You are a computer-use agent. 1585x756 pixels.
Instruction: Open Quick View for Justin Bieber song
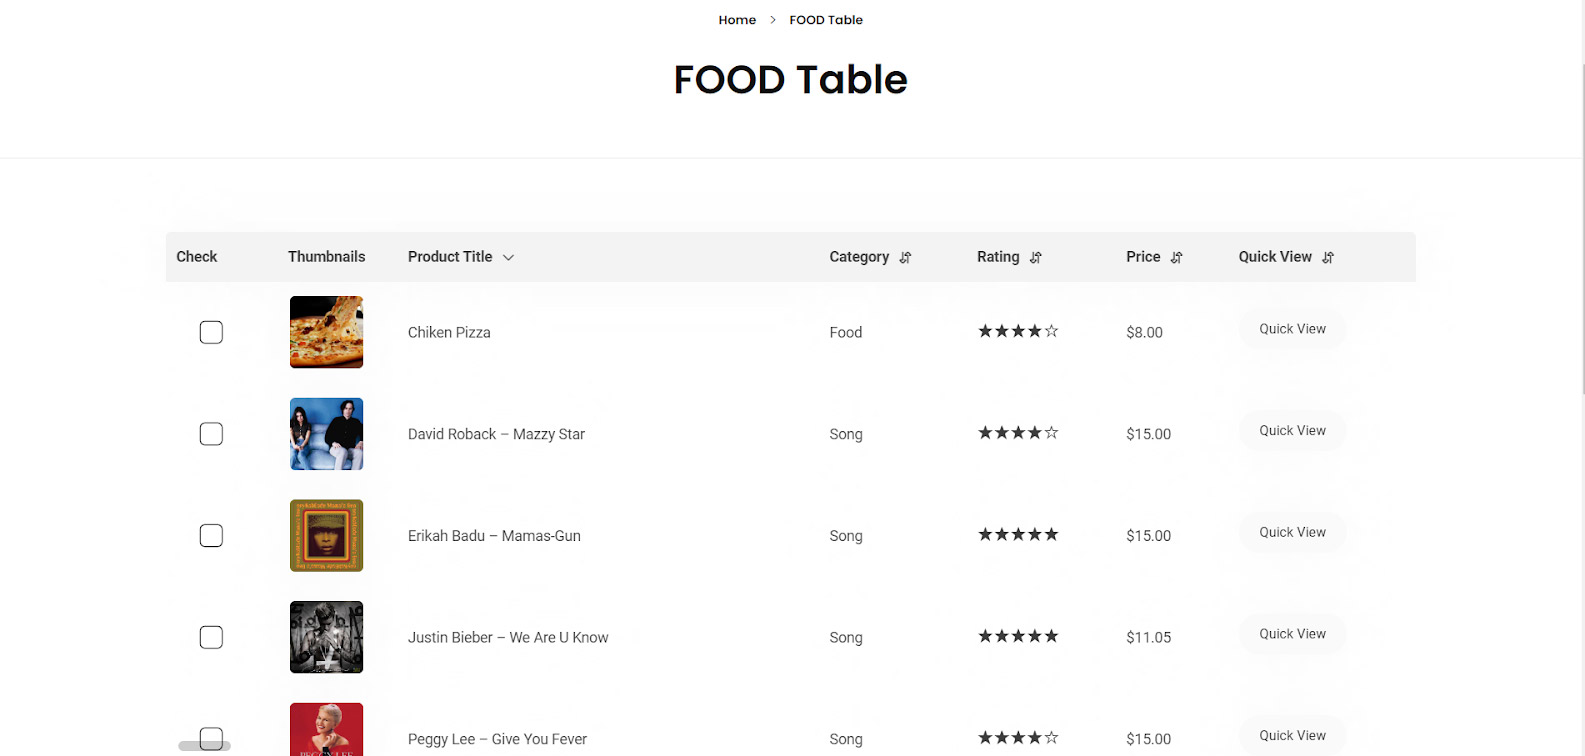tap(1292, 634)
